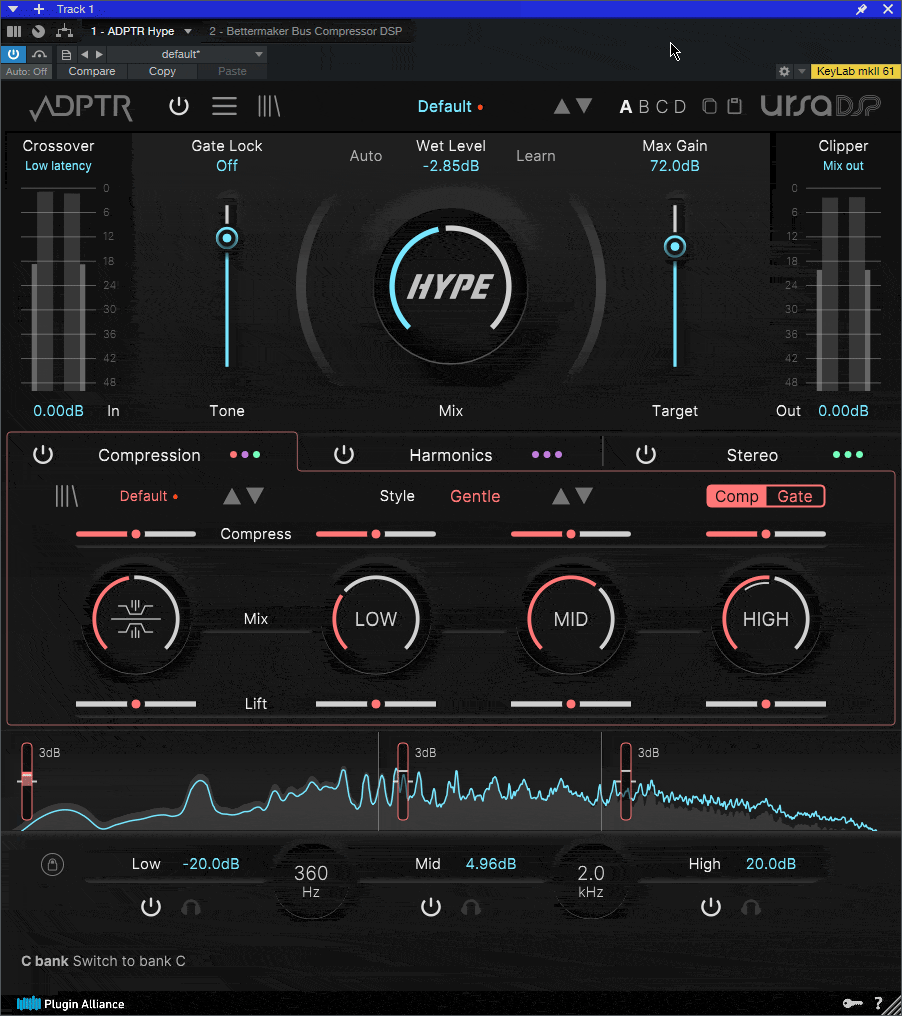Open help with the question mark icon
Viewport: 902px width, 1016px height.
pos(879,1004)
